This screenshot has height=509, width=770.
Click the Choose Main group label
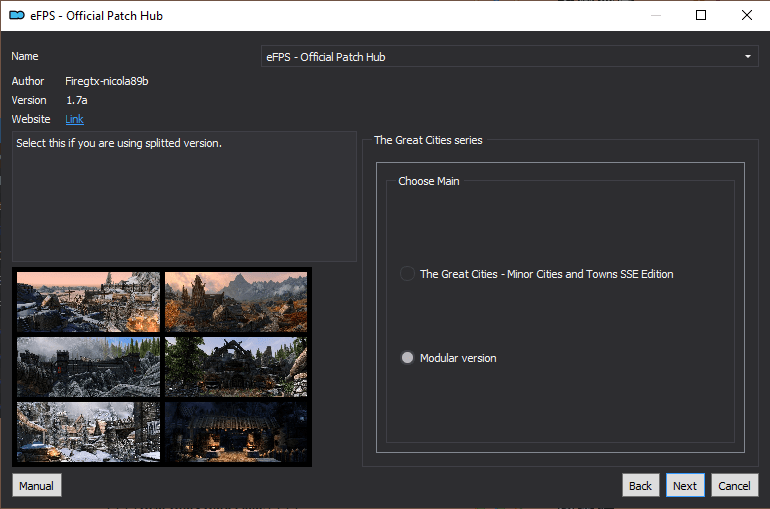(429, 181)
